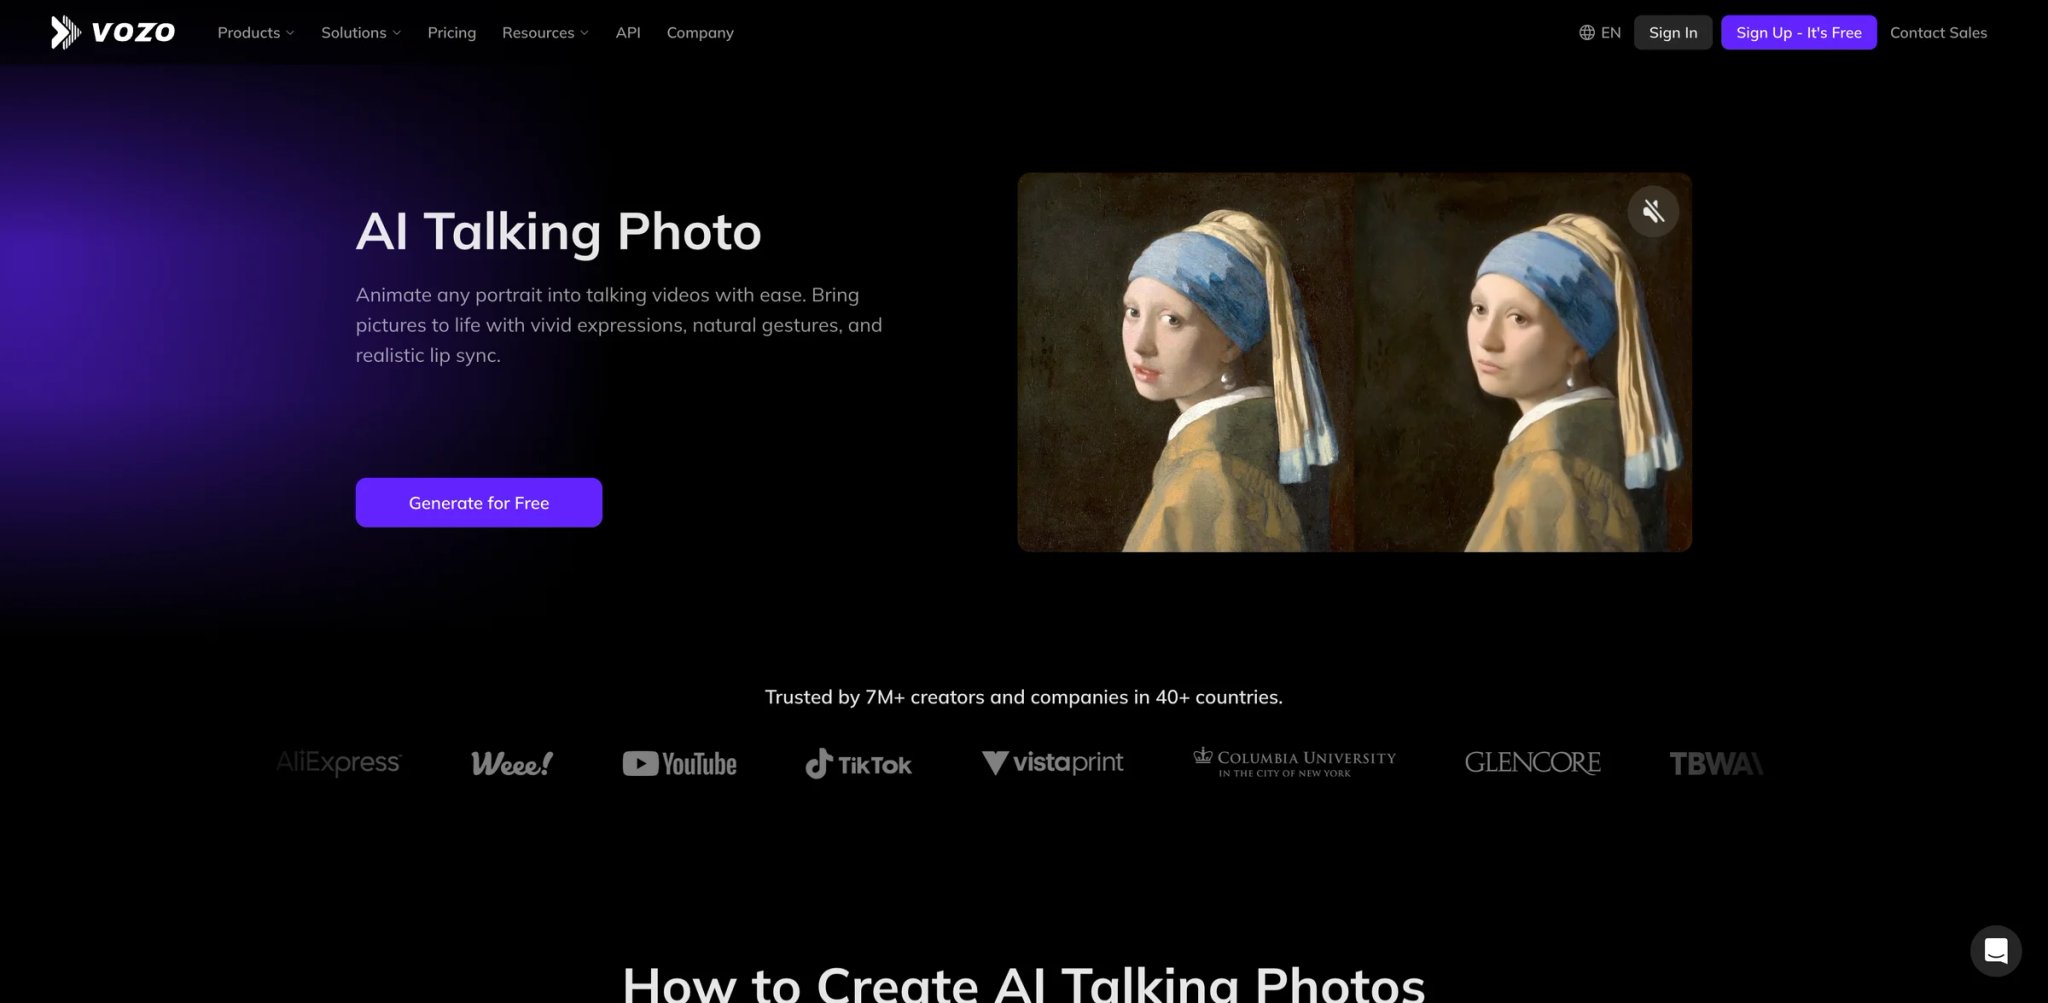Screen dimensions: 2048x1003
Task: Click the Weee! logo
Action: pyautogui.click(x=512, y=764)
